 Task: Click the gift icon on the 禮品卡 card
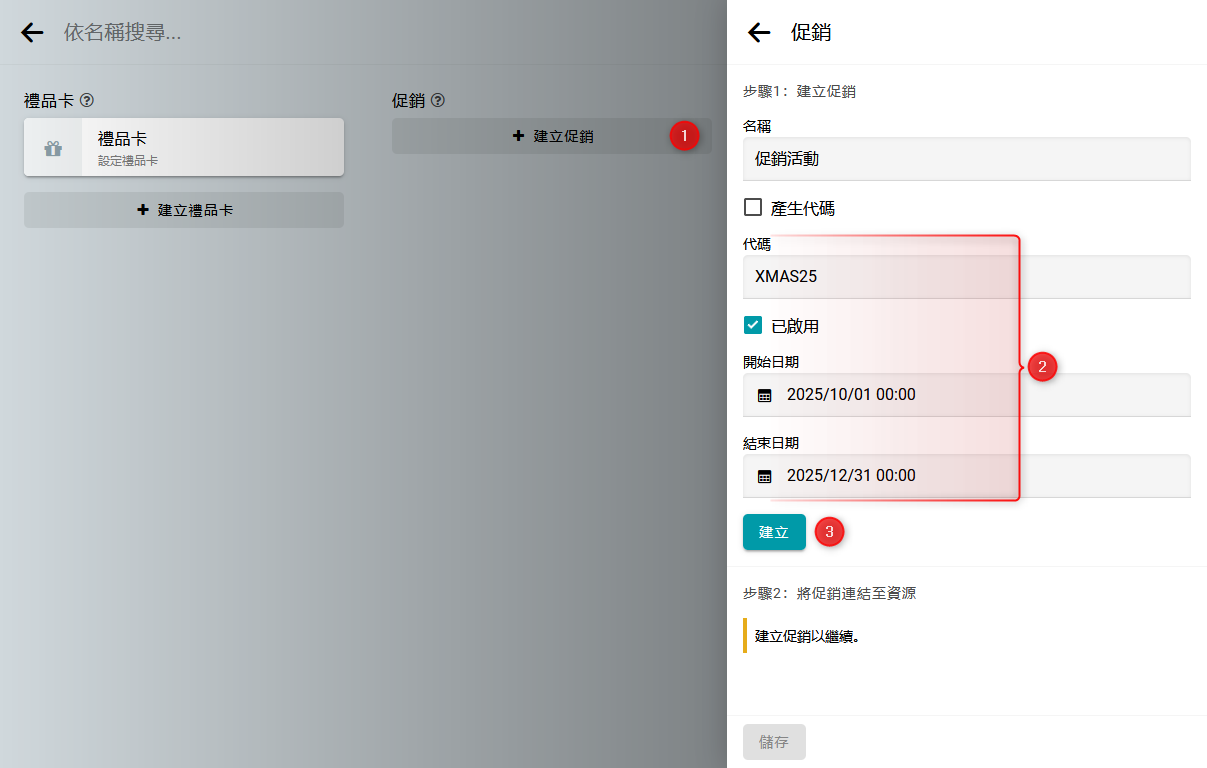coord(53,148)
